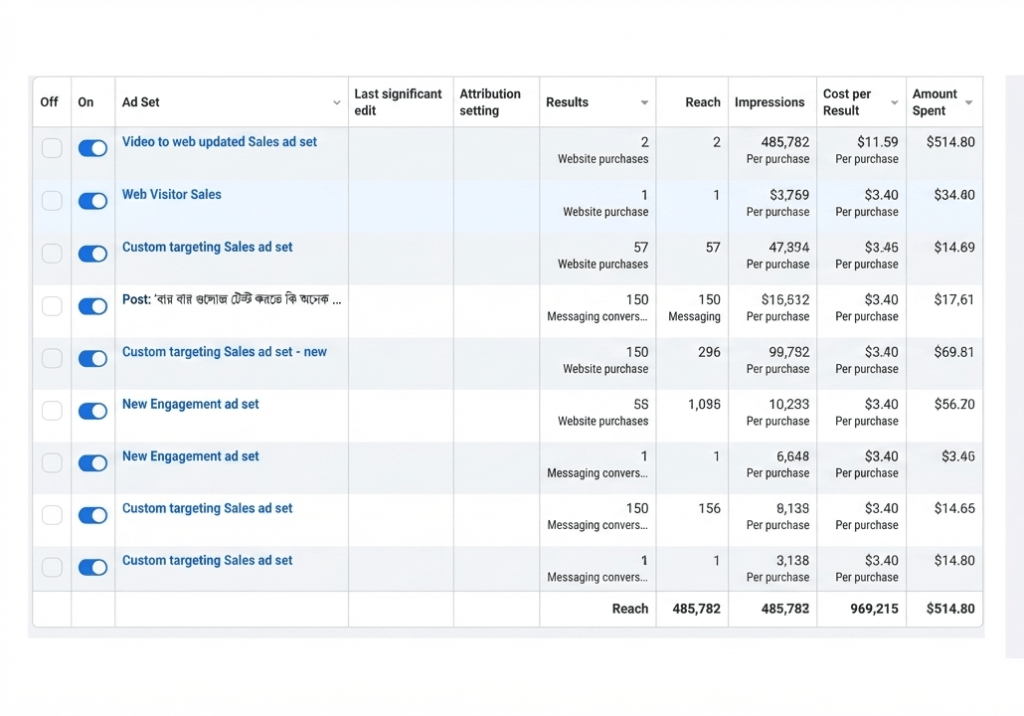Click the $16,632 impressions value

click(785, 299)
